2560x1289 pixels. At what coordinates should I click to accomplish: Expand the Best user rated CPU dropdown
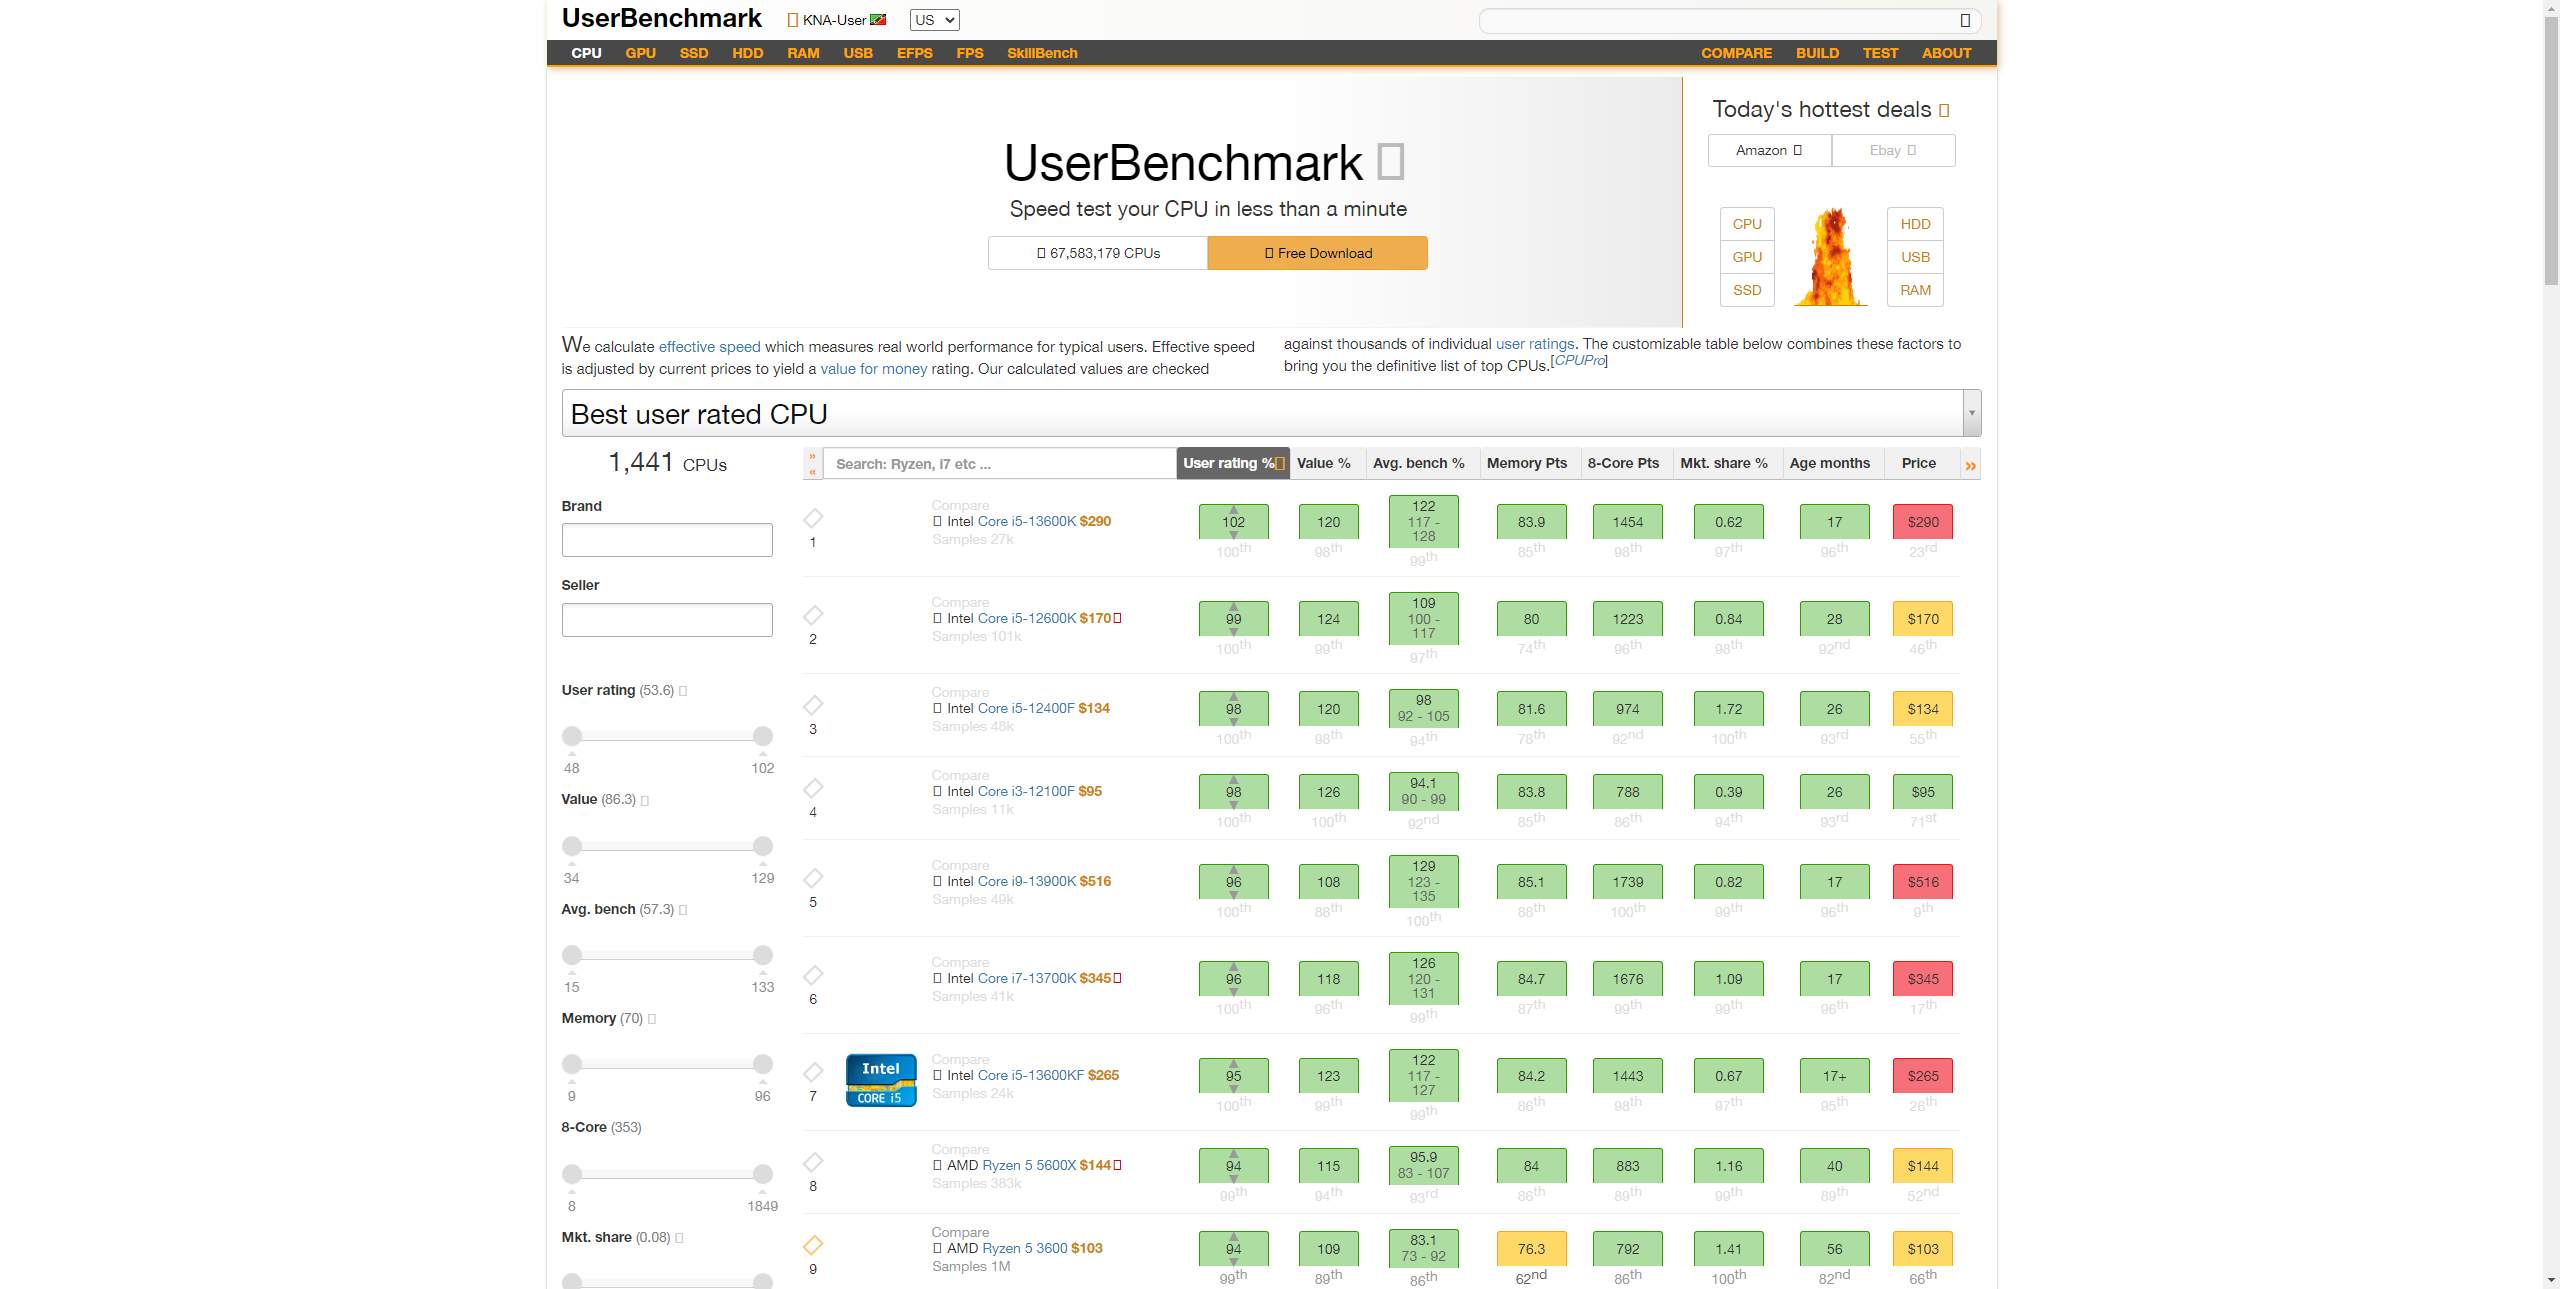[1971, 413]
